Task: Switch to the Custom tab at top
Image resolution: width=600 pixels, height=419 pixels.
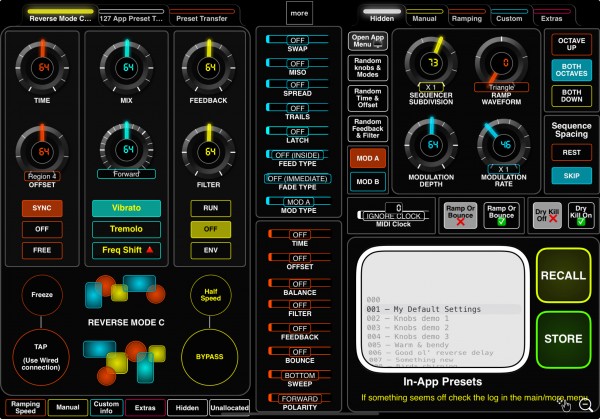Action: (509, 16)
